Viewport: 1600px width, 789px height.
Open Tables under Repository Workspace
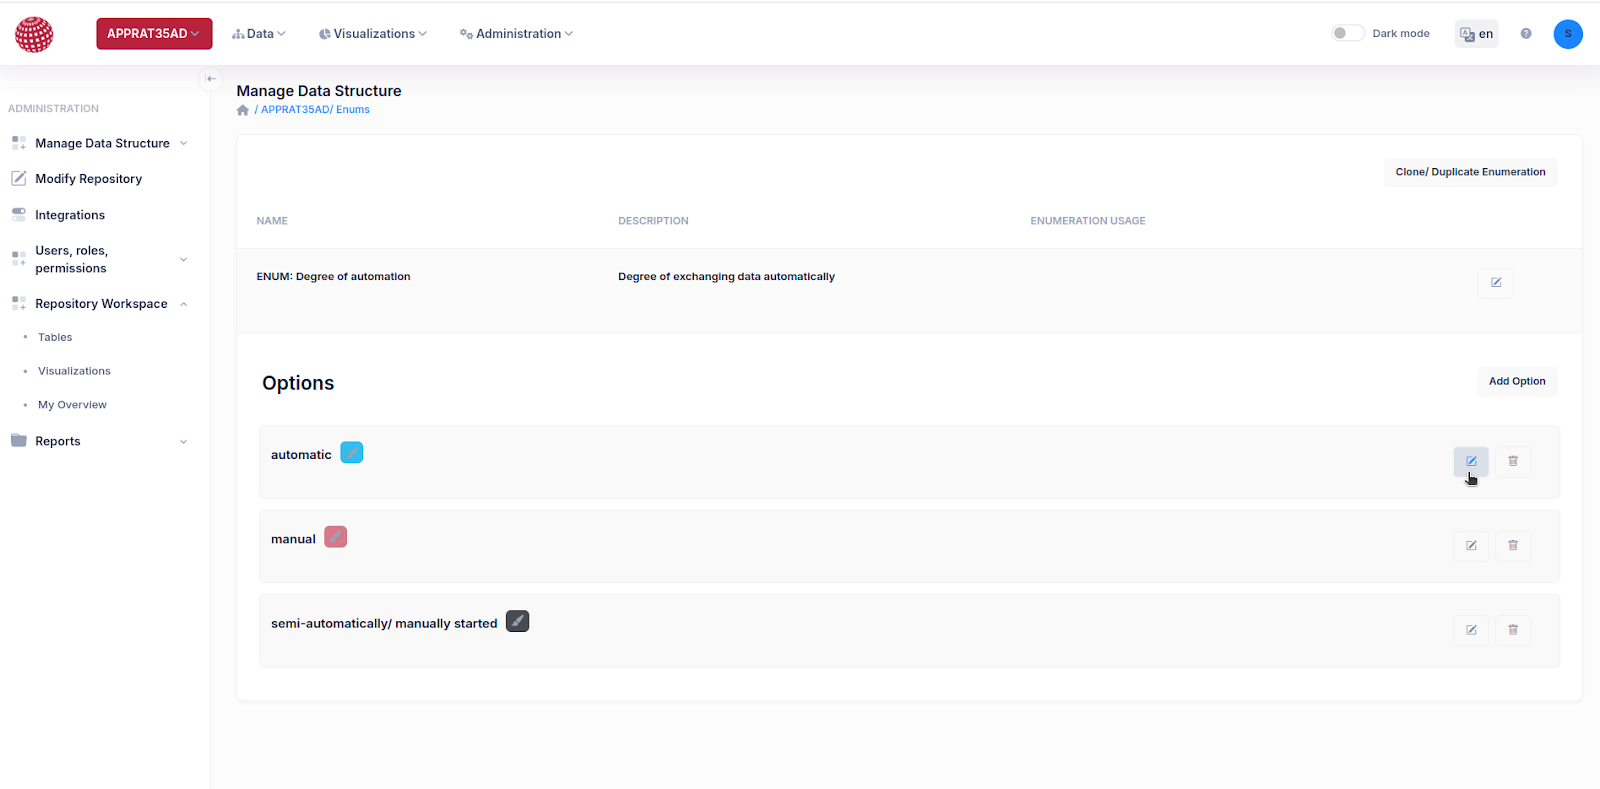[x=55, y=338]
